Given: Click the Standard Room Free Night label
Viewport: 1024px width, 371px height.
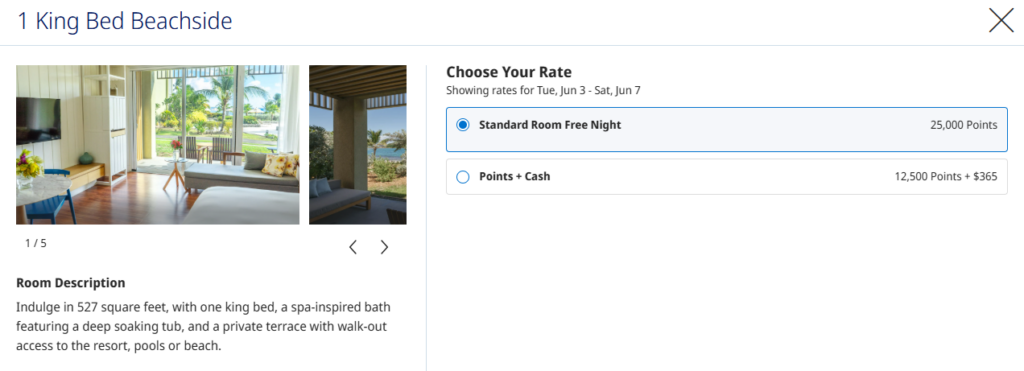Looking at the screenshot, I should pyautogui.click(x=550, y=125).
